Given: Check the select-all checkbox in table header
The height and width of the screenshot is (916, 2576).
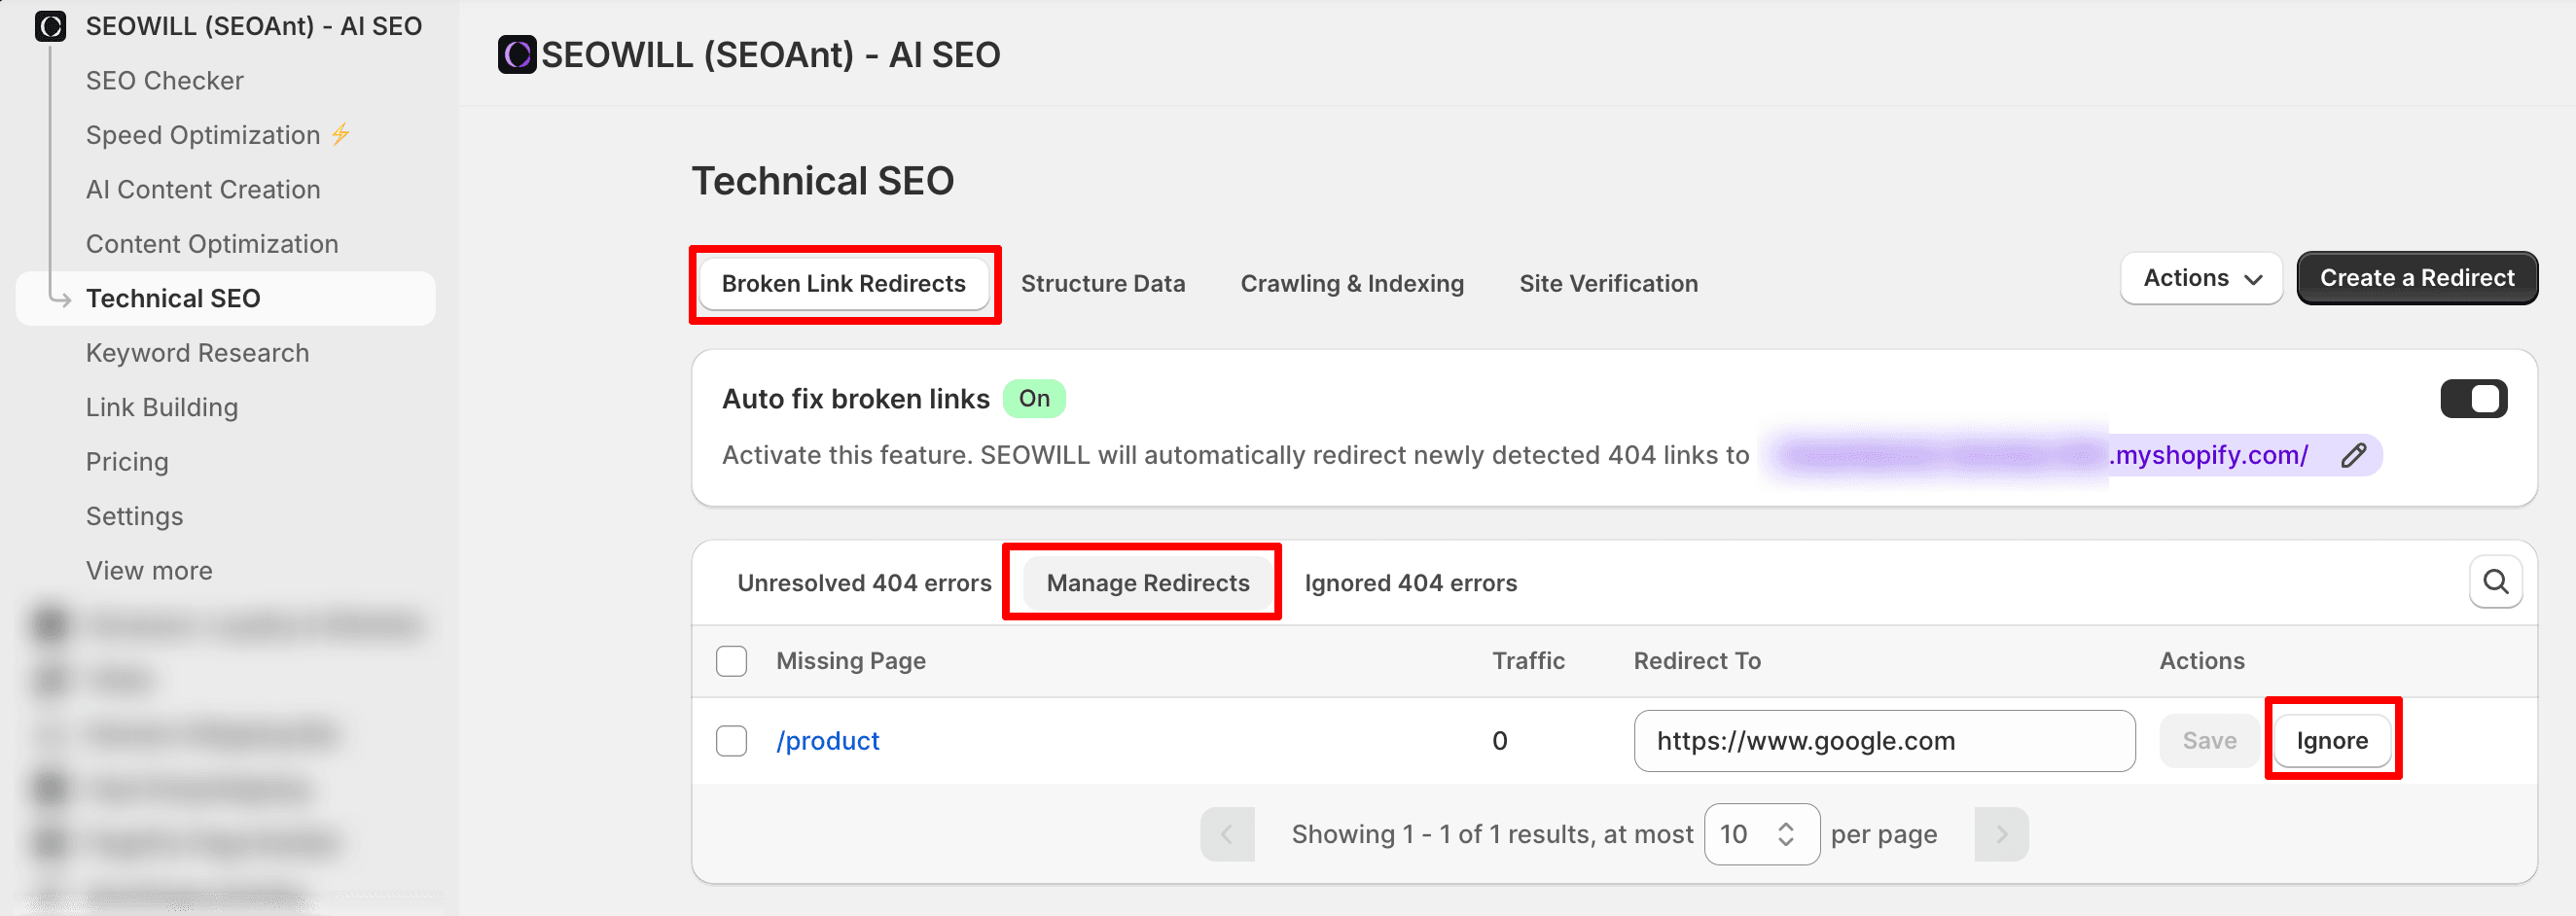Looking at the screenshot, I should click(731, 661).
